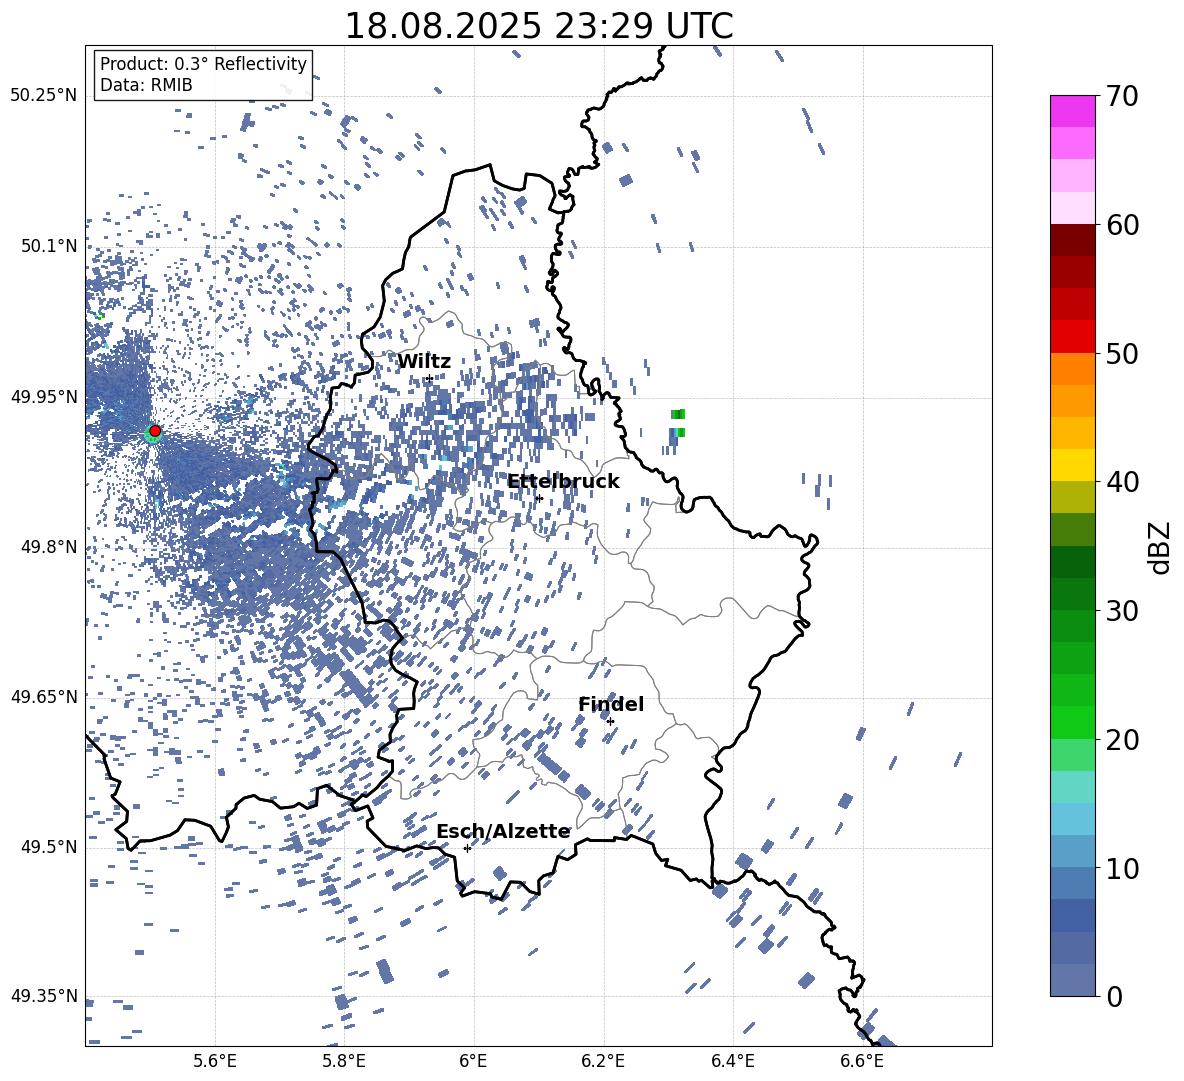Viewport: 1184px width, 1081px height.
Task: Click the Wiltz station cross marker
Action: [429, 379]
